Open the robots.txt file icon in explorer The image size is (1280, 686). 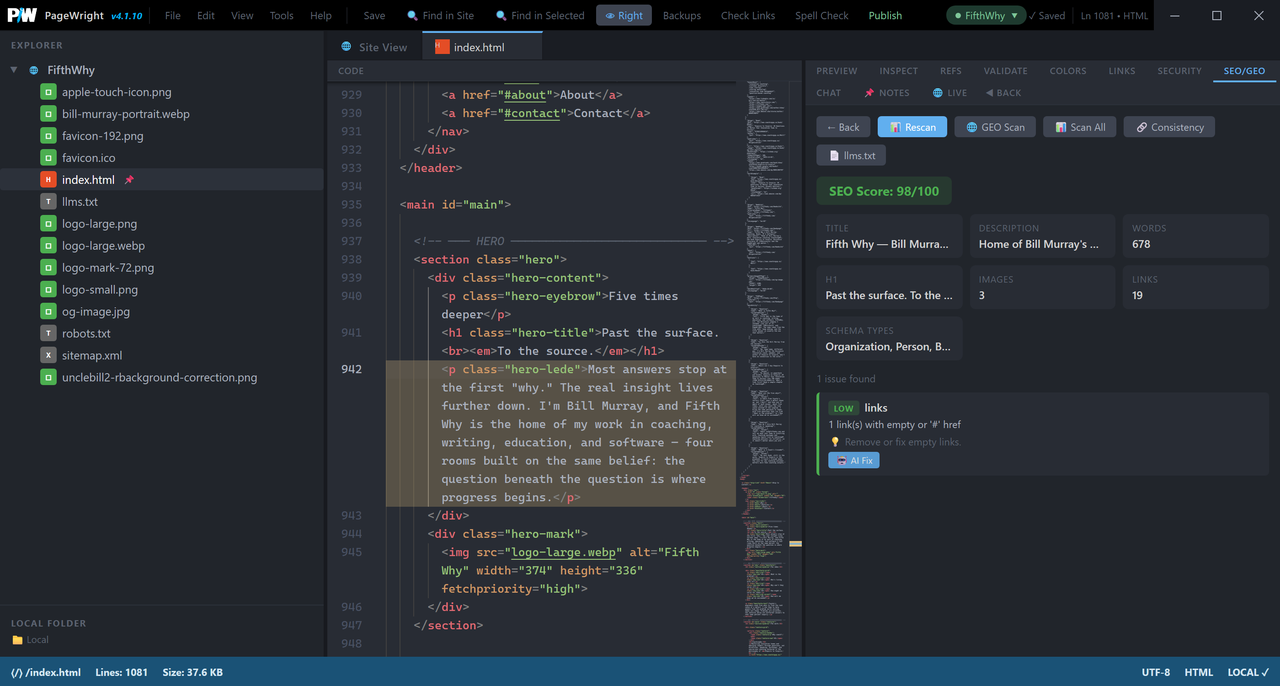(x=48, y=333)
